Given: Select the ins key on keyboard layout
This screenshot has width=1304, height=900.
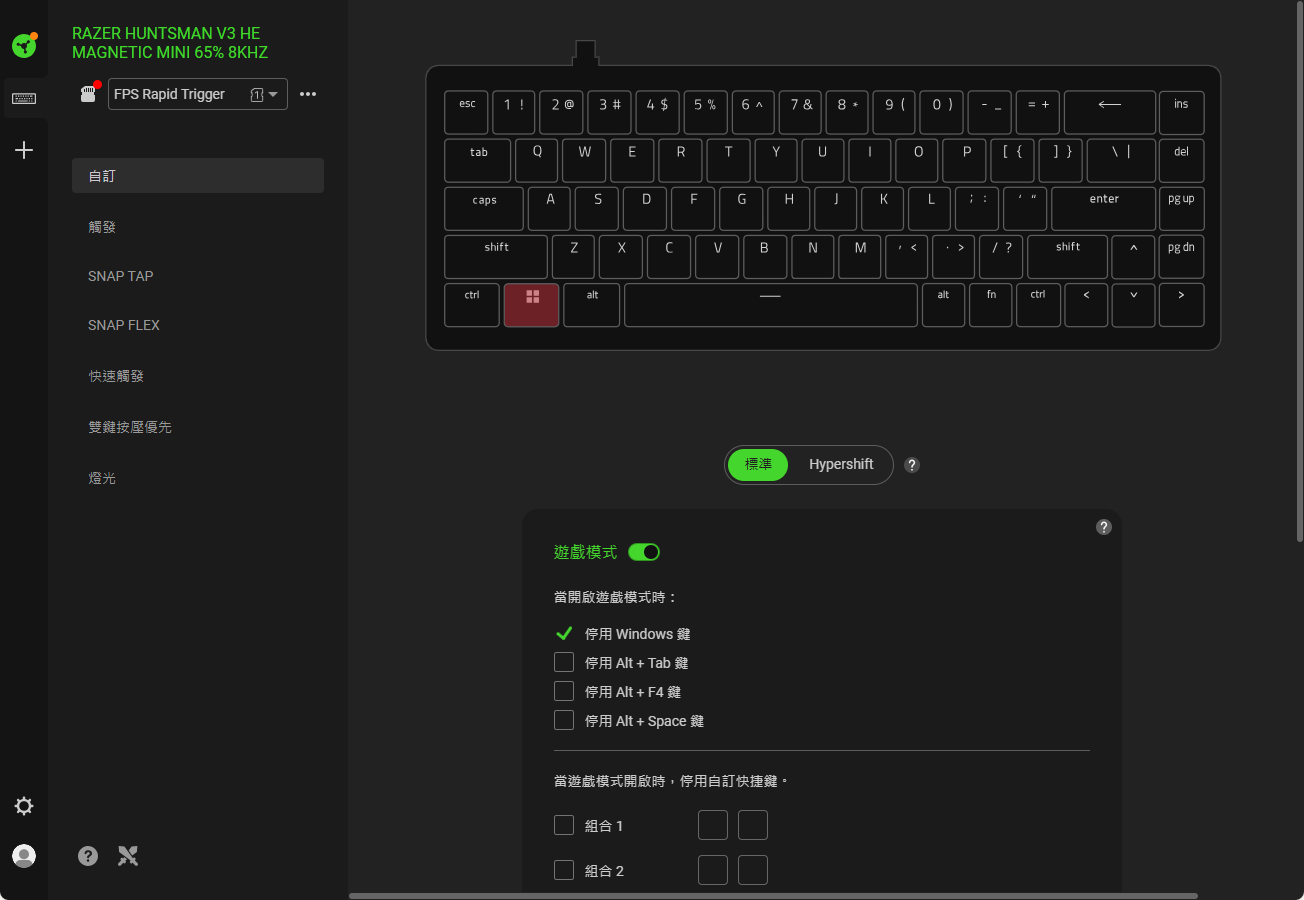Looking at the screenshot, I should click(1181, 113).
